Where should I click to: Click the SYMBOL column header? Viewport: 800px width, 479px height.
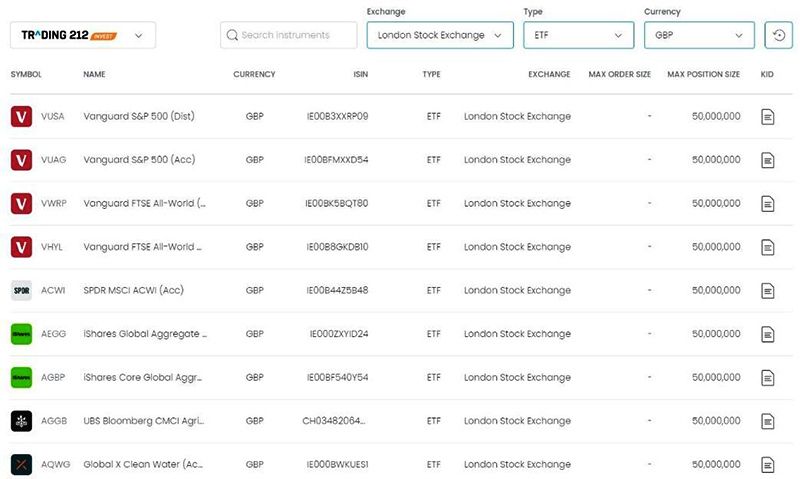(x=26, y=74)
